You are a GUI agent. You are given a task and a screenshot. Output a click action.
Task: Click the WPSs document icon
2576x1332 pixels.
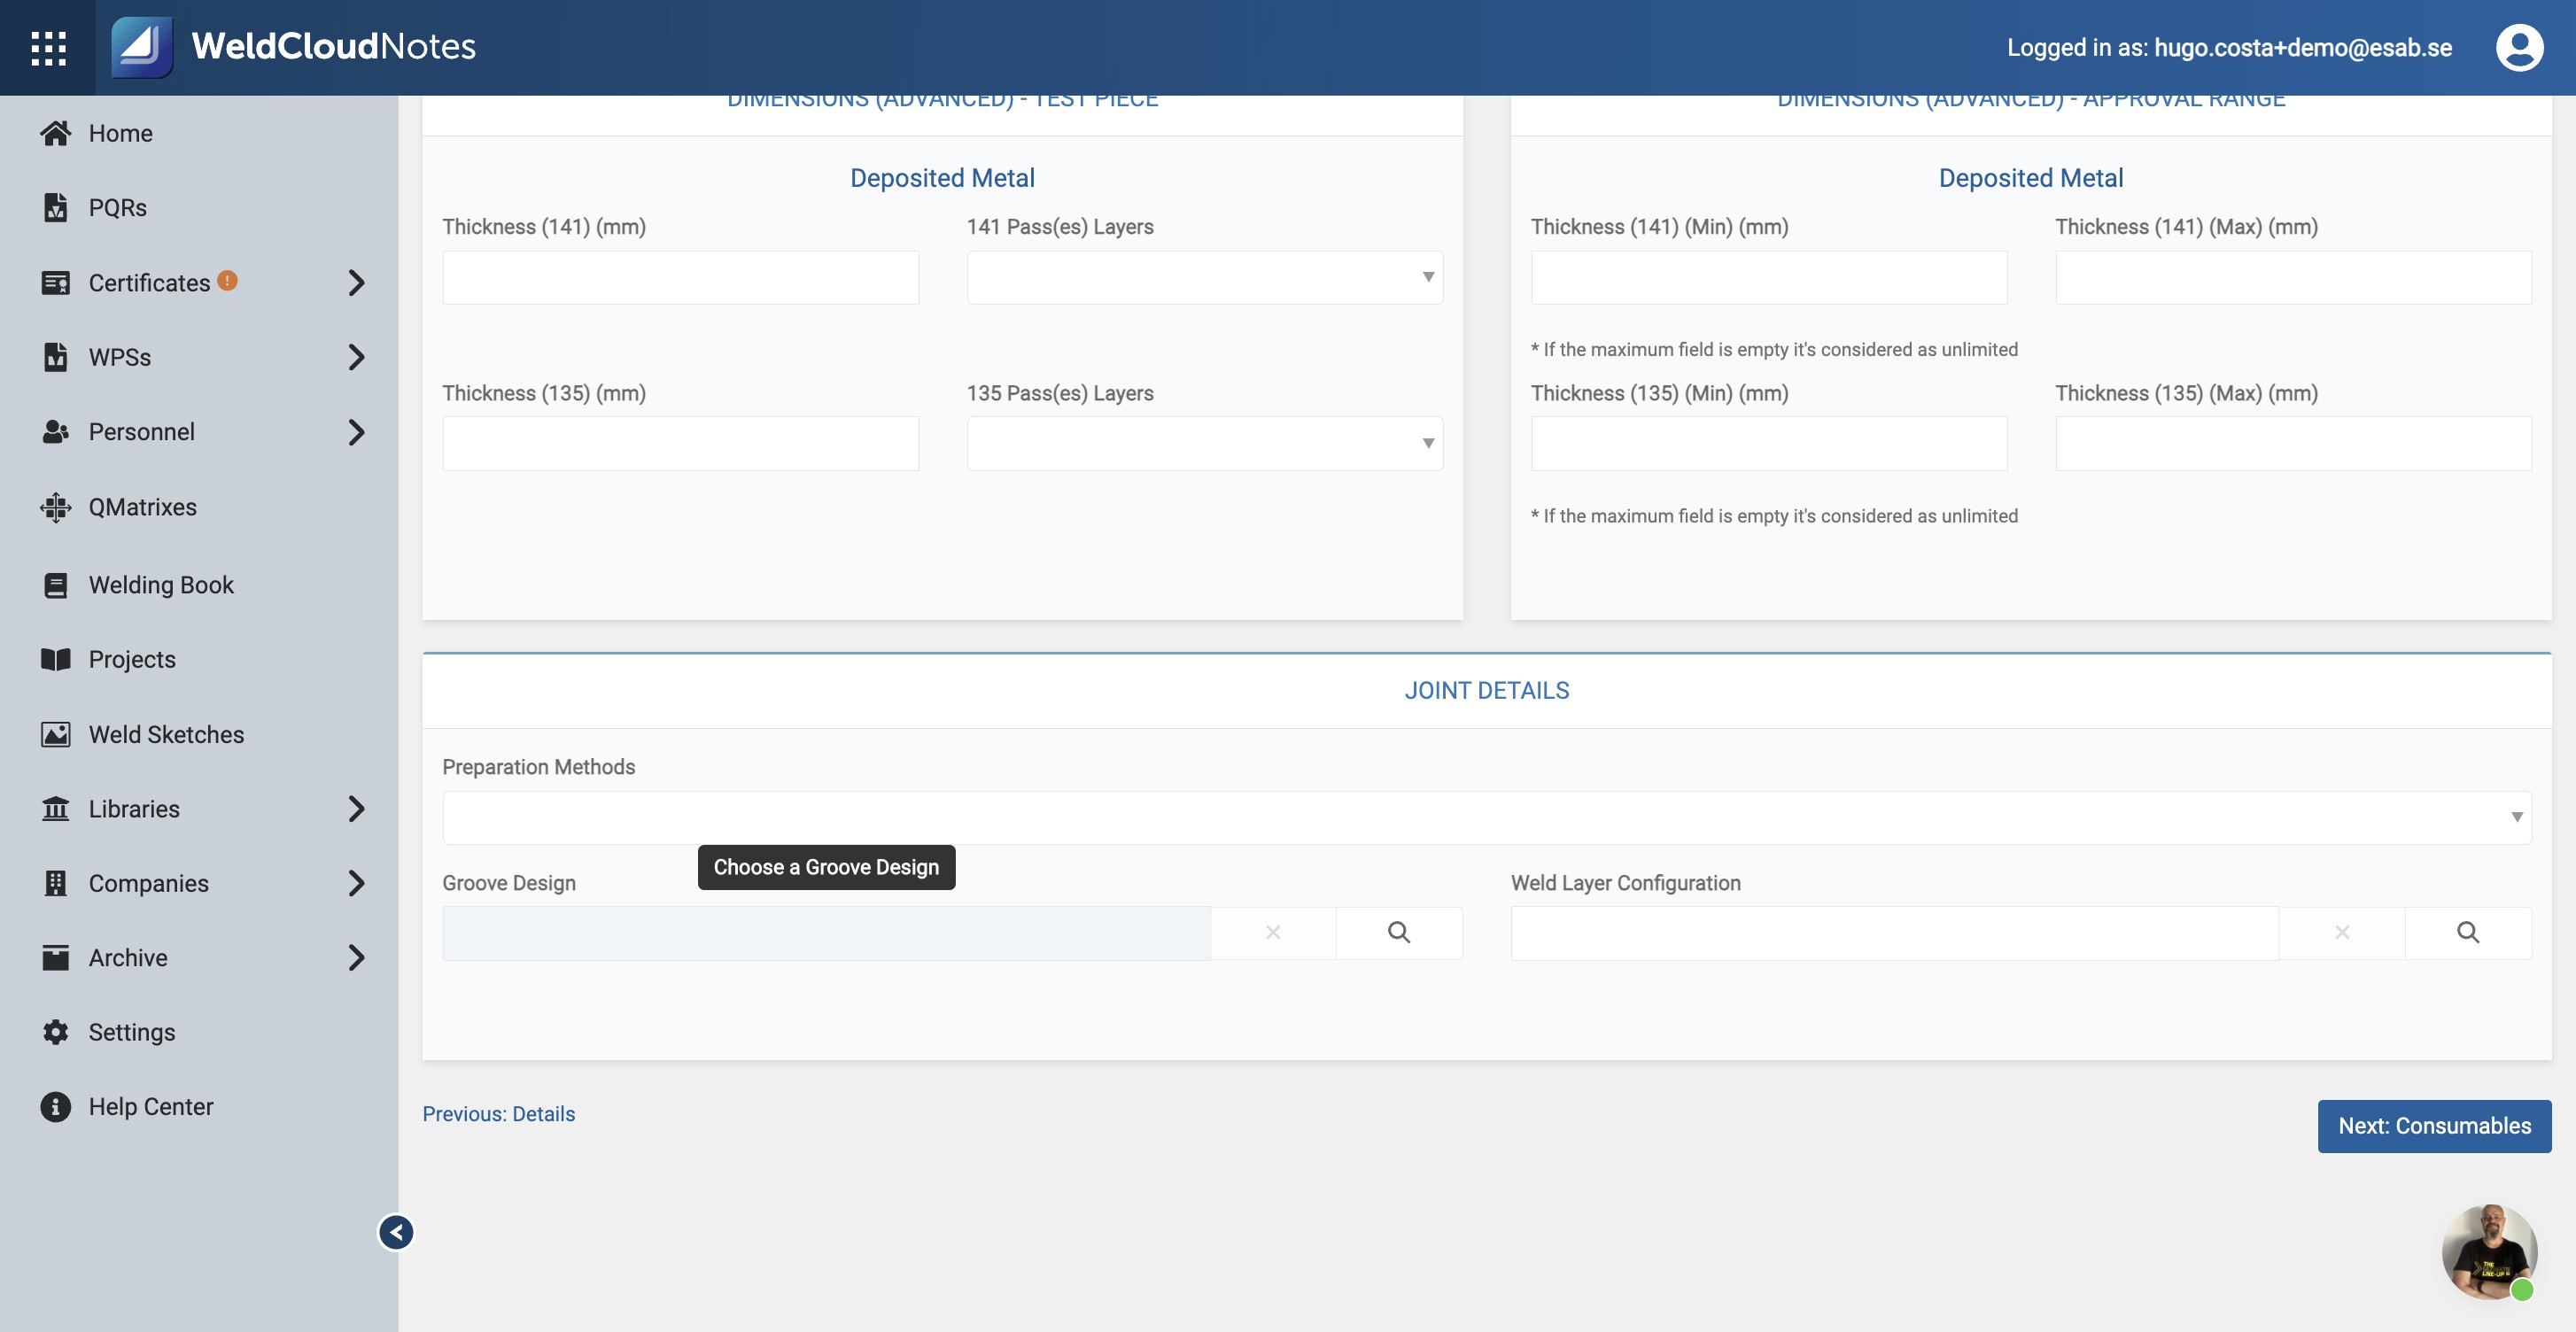[55, 357]
